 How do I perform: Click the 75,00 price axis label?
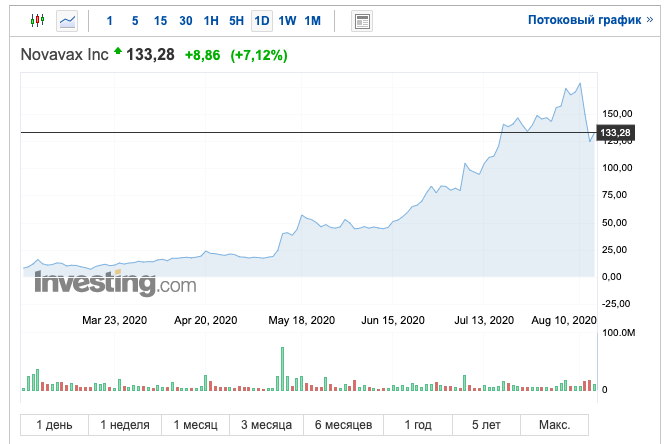(614, 195)
